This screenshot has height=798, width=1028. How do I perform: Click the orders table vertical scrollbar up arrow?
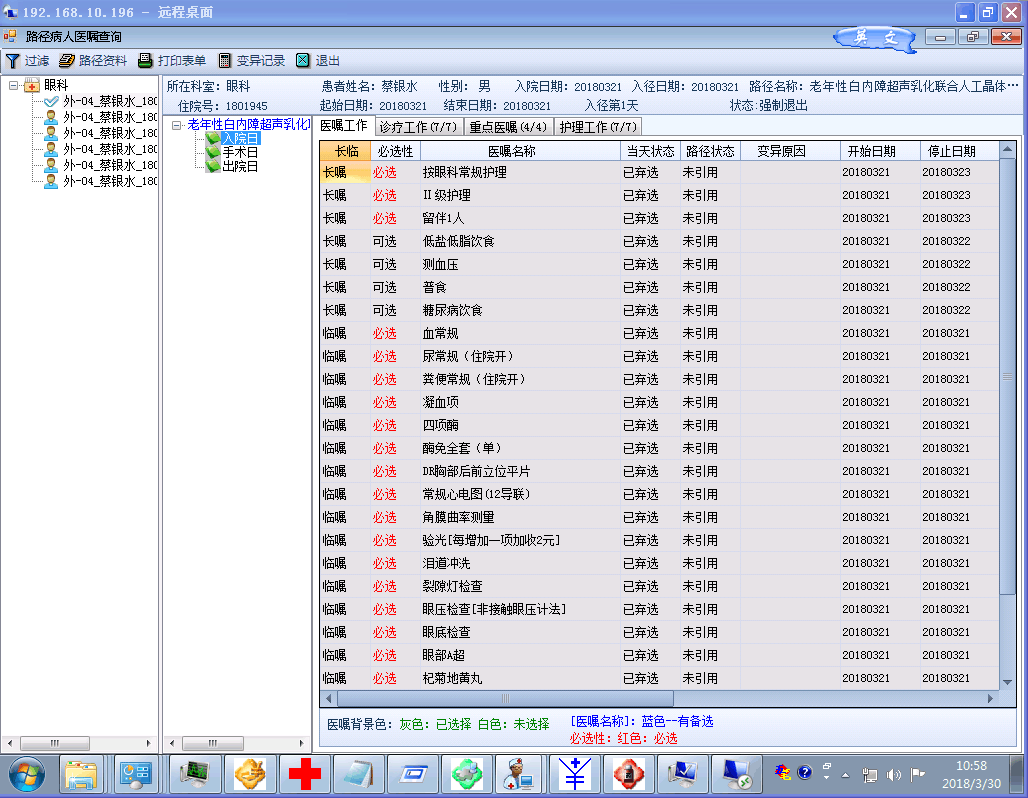tap(1008, 150)
